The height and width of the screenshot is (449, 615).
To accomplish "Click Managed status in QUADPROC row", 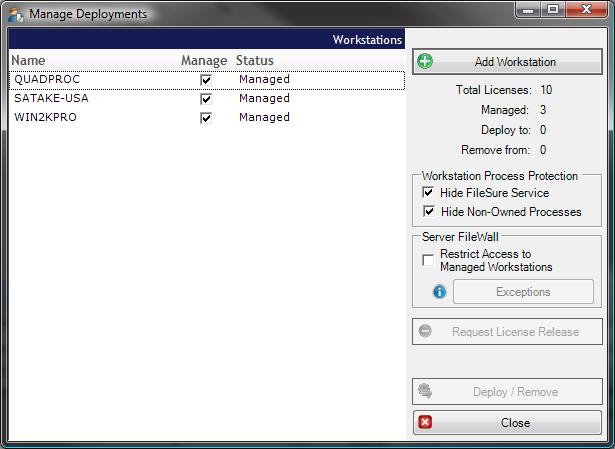I will click(264, 79).
